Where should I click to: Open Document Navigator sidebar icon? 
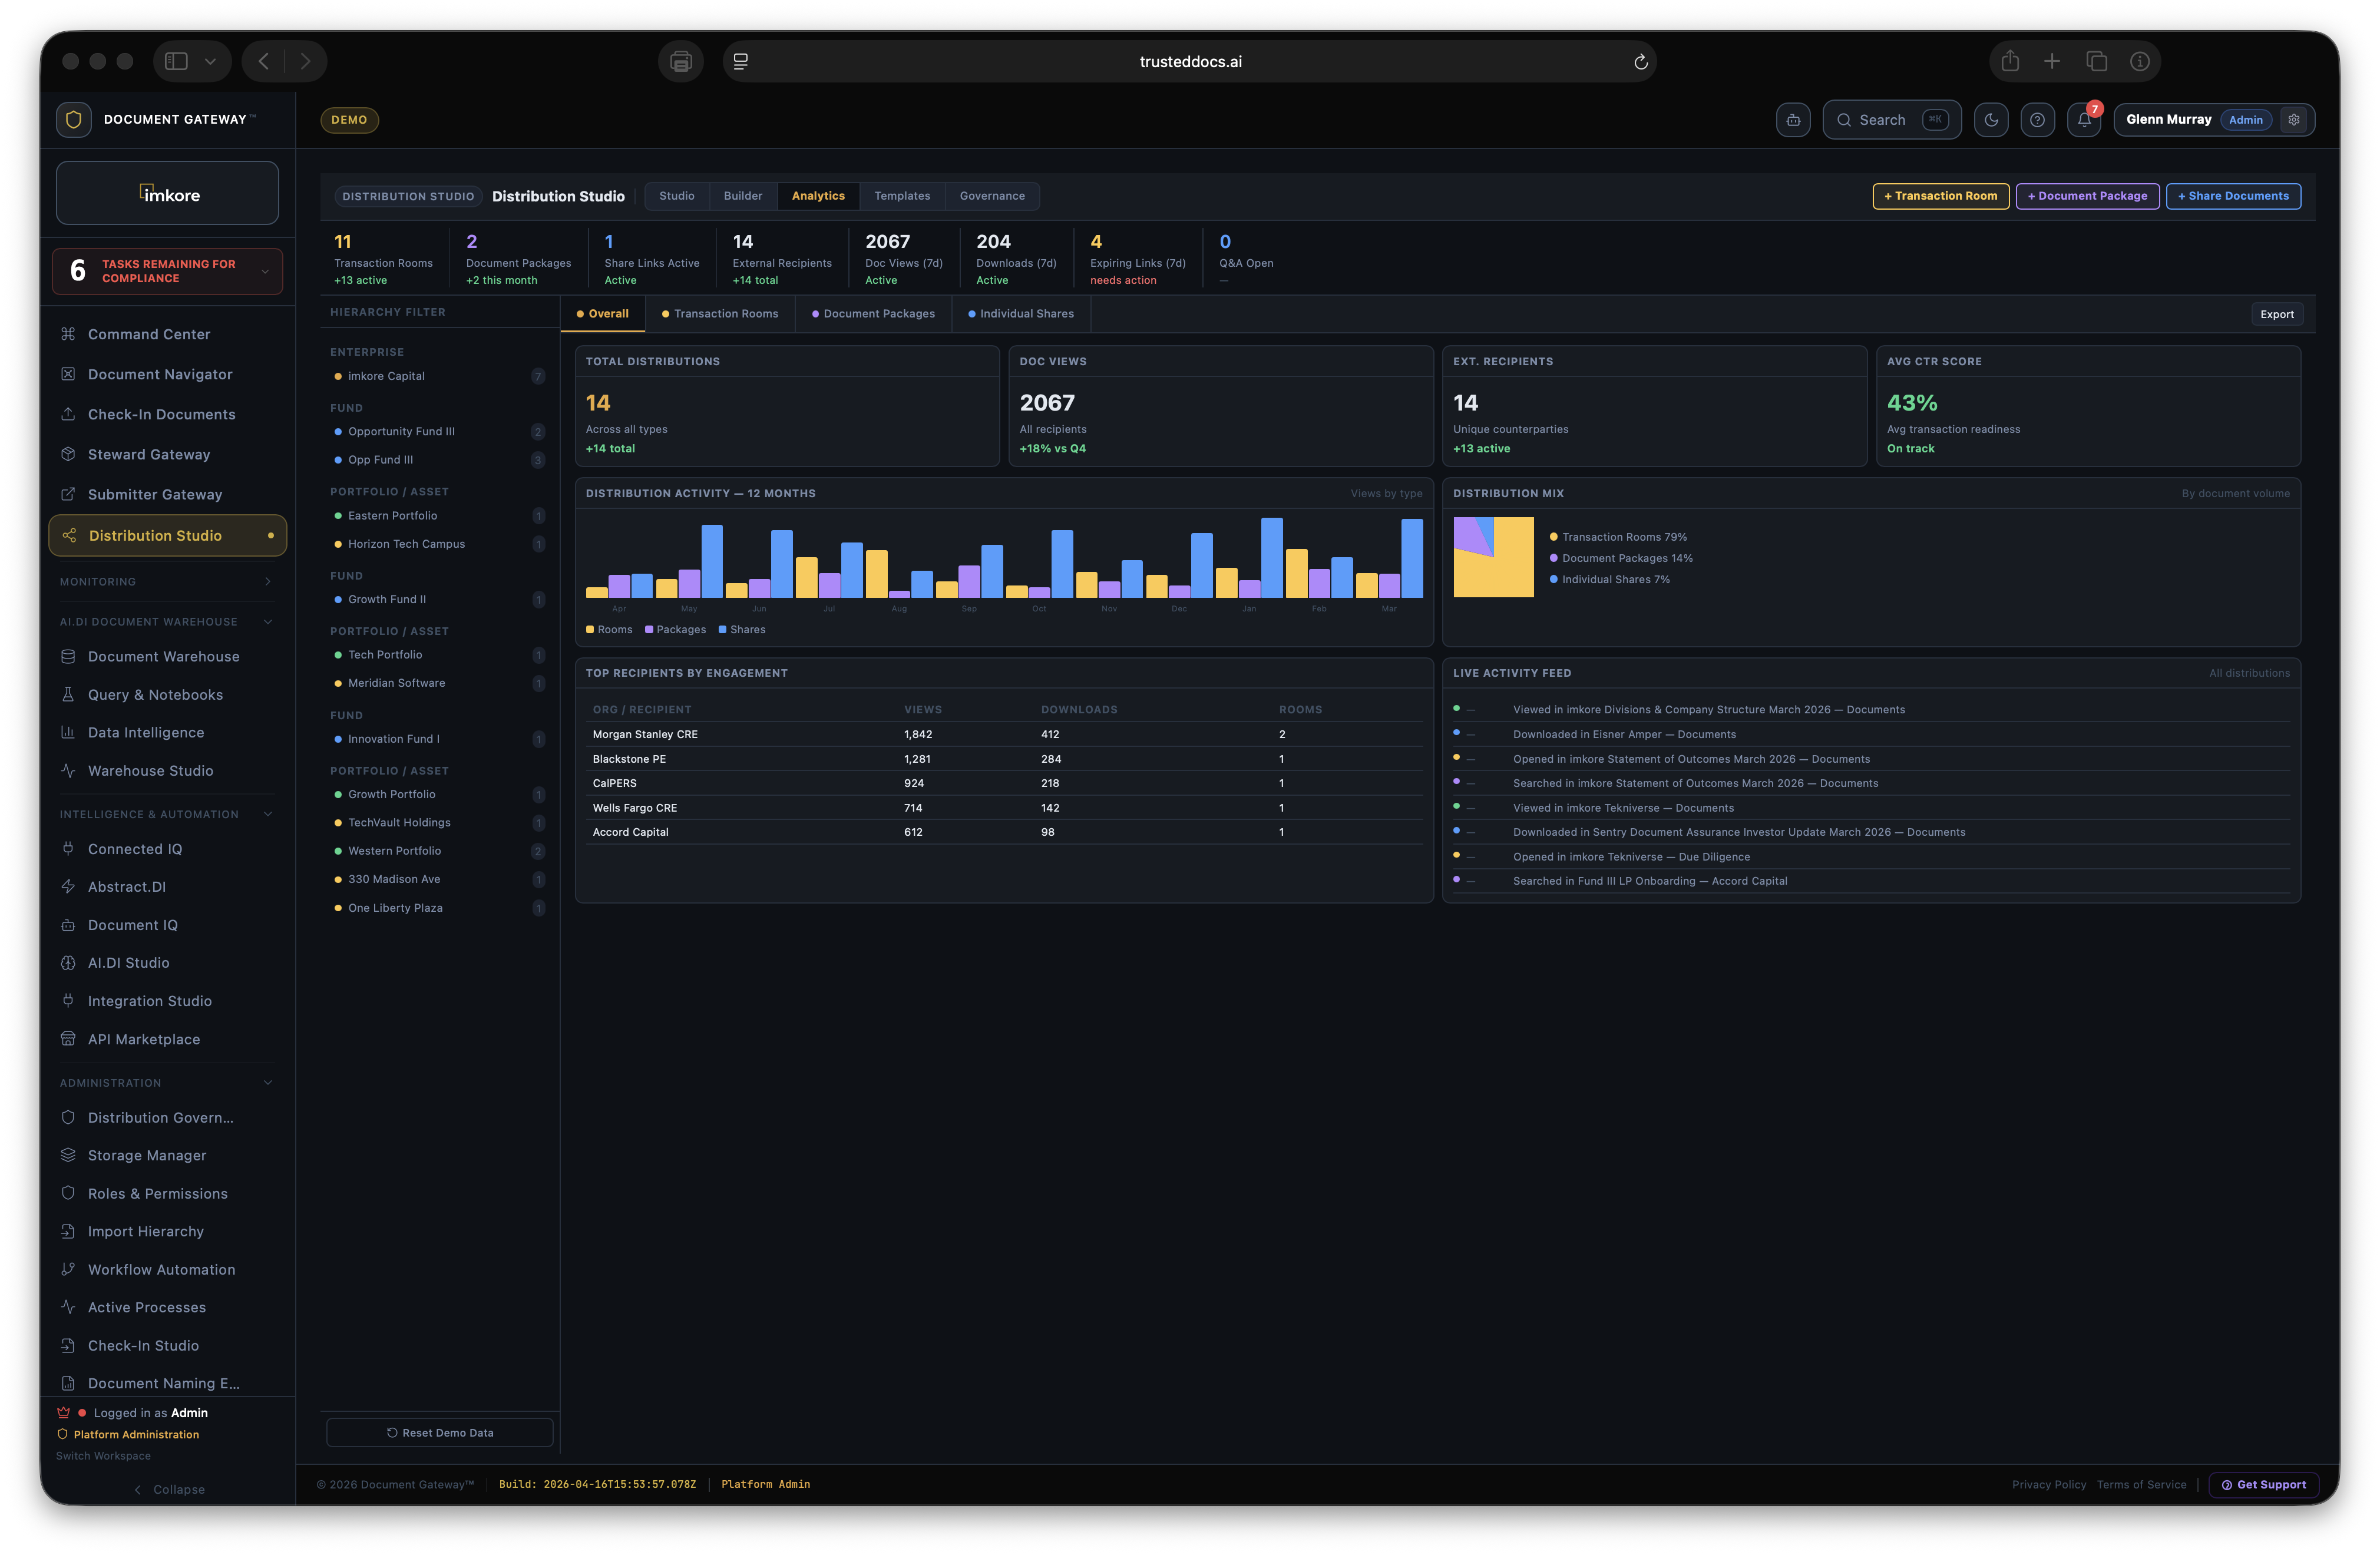pos(68,374)
